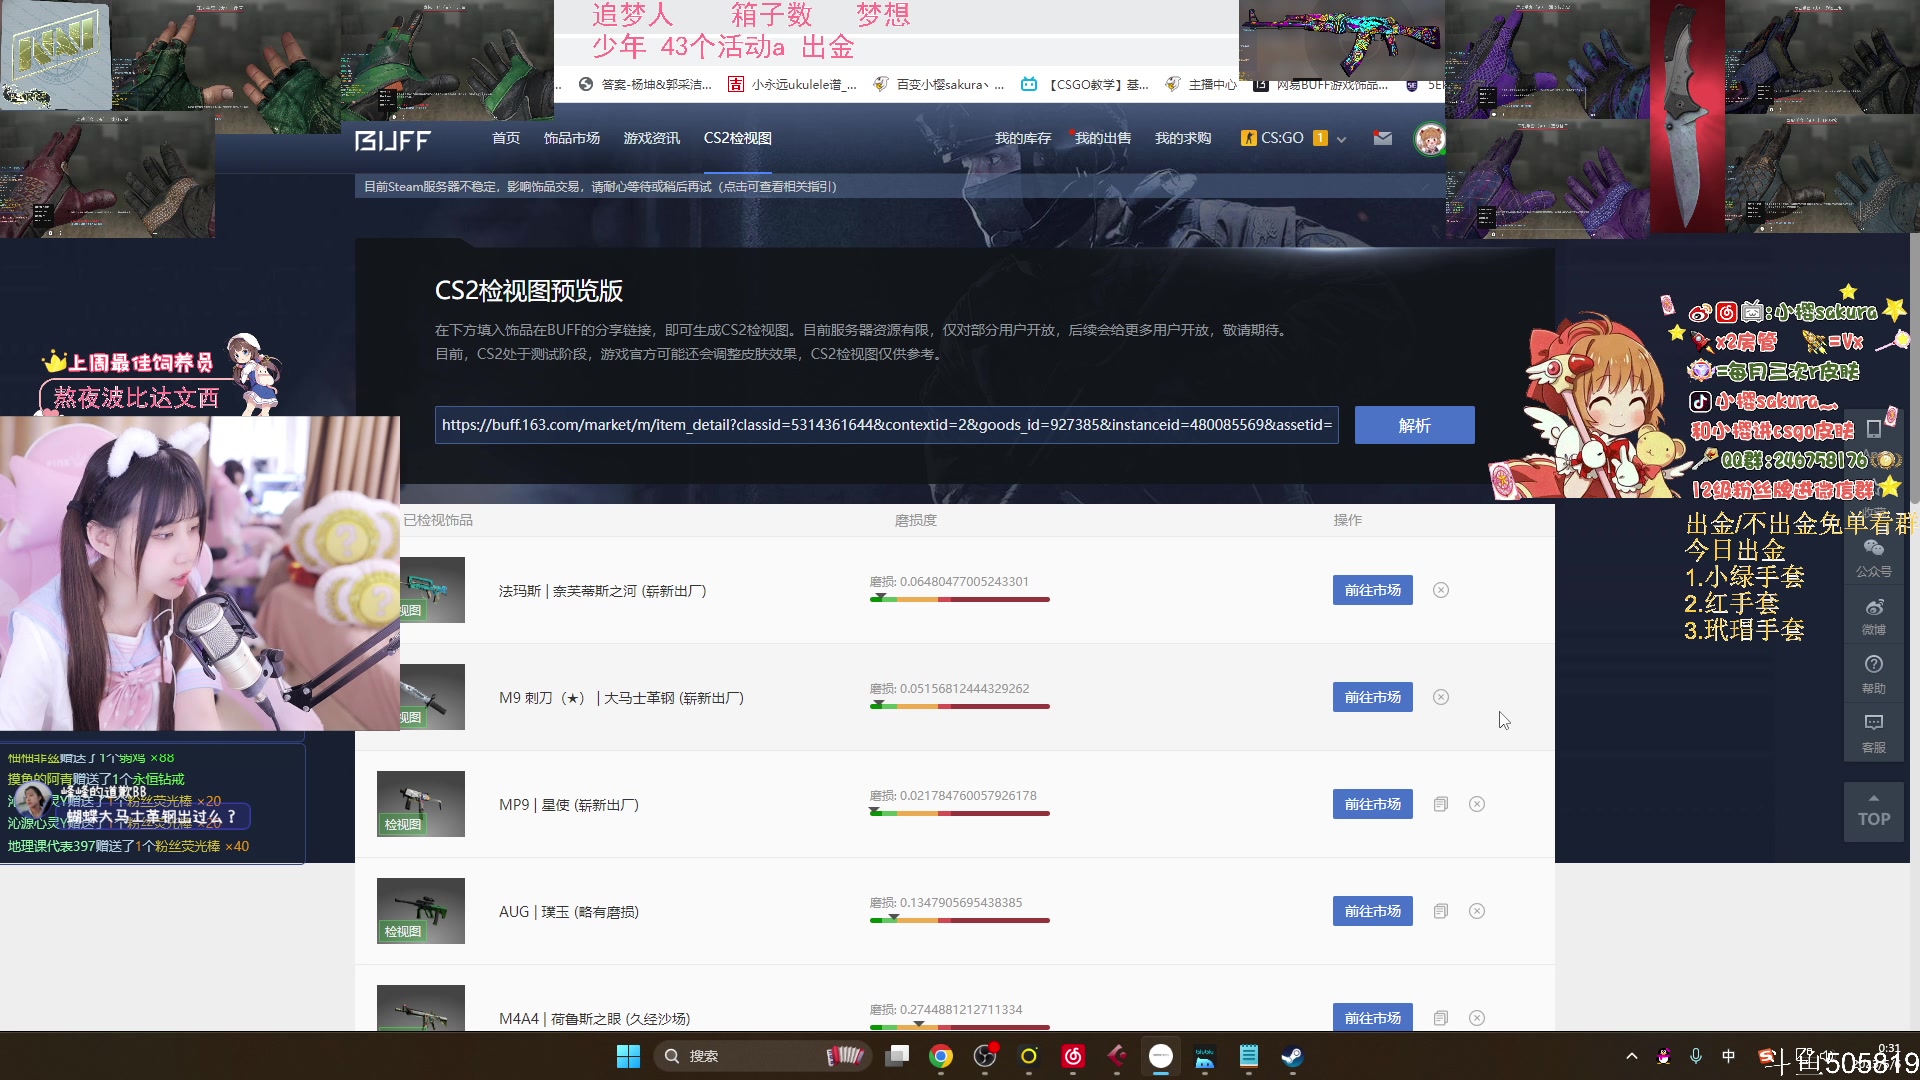The height and width of the screenshot is (1080, 1920).
Task: Open the 游戏资讯 tab
Action: (652, 138)
